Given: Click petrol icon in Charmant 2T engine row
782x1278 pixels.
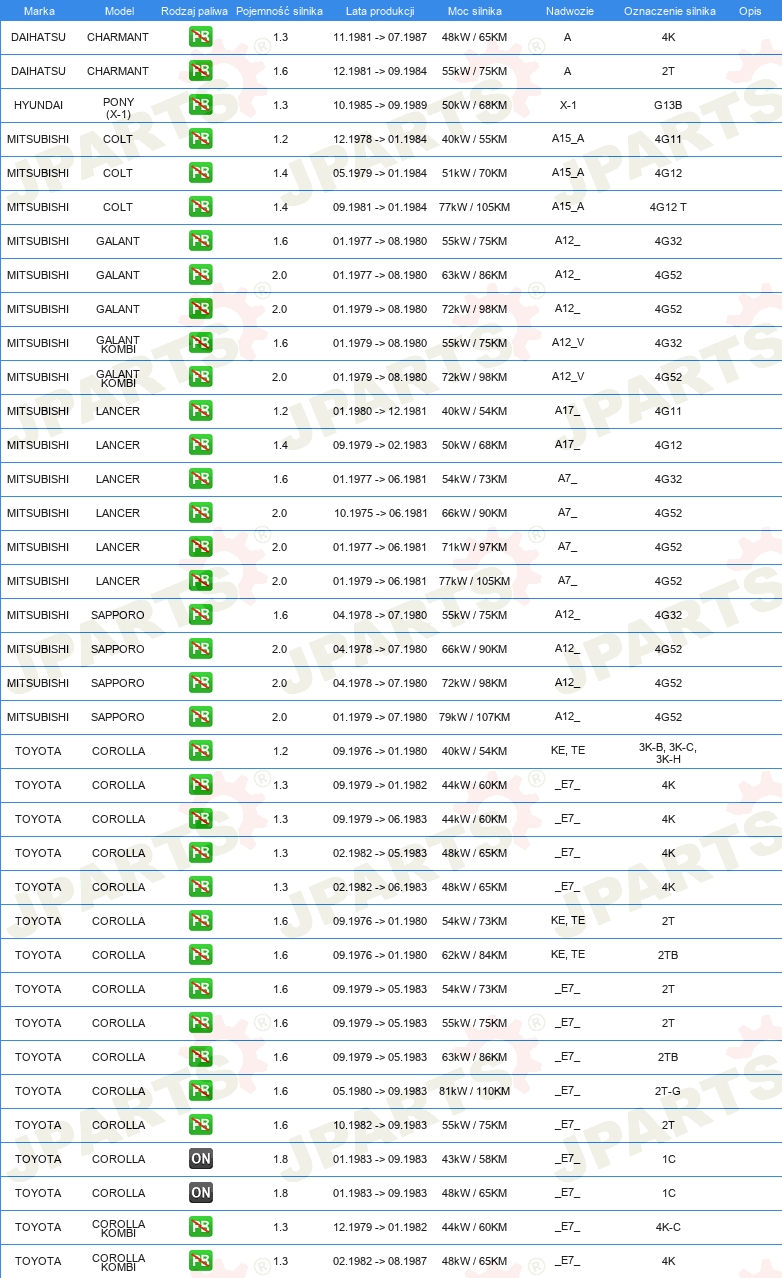Looking at the screenshot, I should coord(201,71).
